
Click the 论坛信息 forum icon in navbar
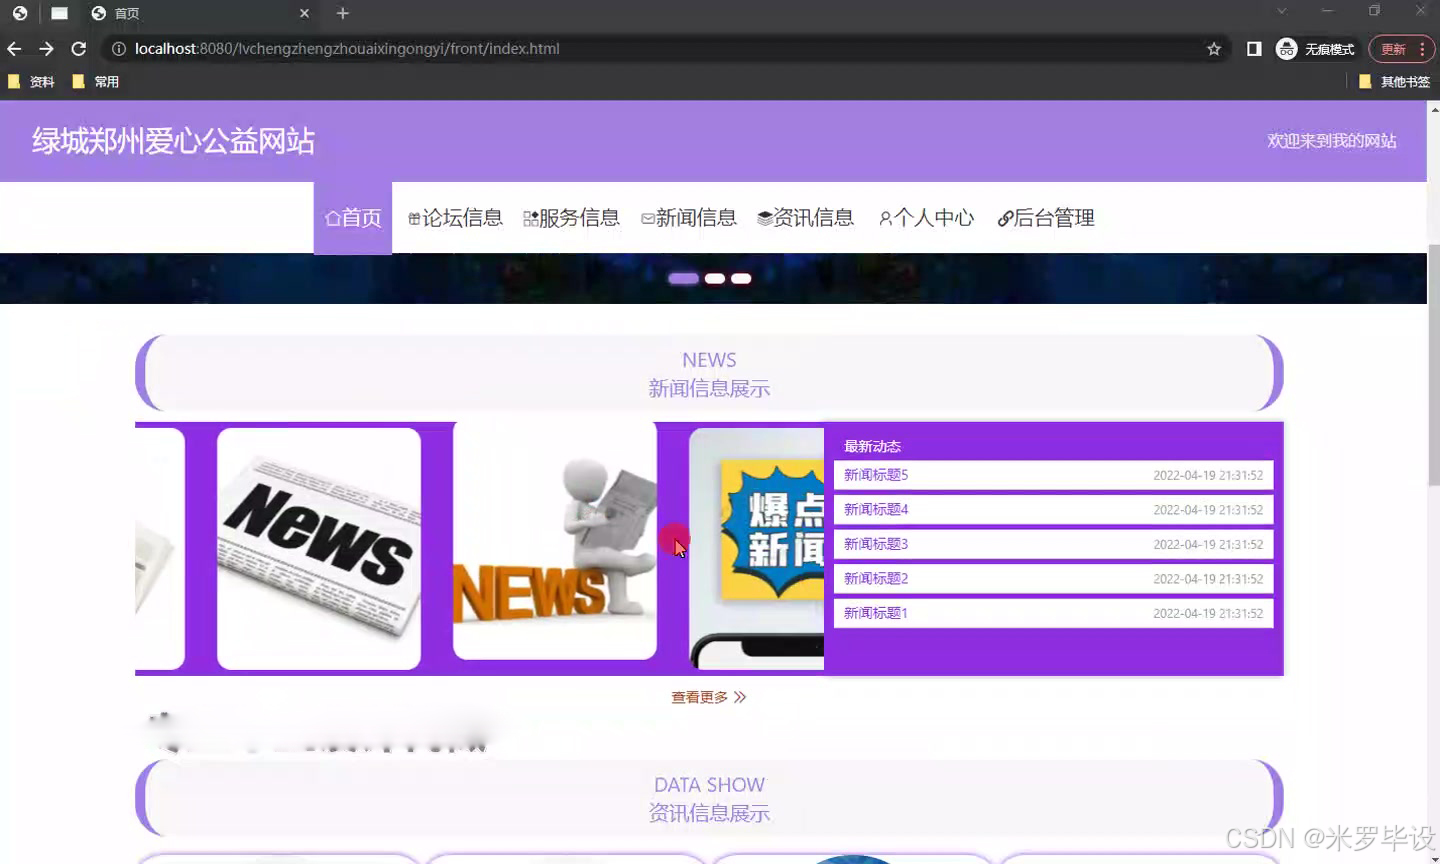414,217
